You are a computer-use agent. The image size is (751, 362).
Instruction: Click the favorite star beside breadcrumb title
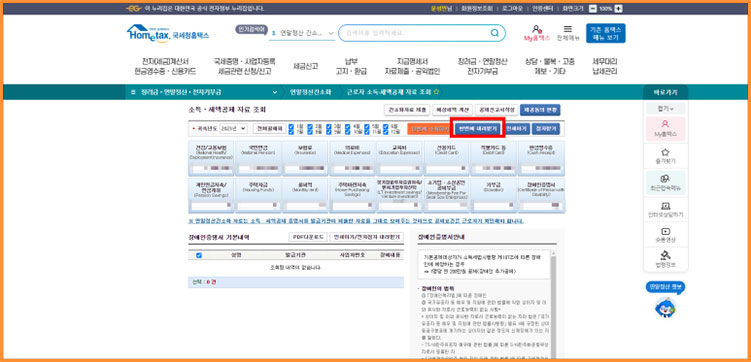point(436,92)
